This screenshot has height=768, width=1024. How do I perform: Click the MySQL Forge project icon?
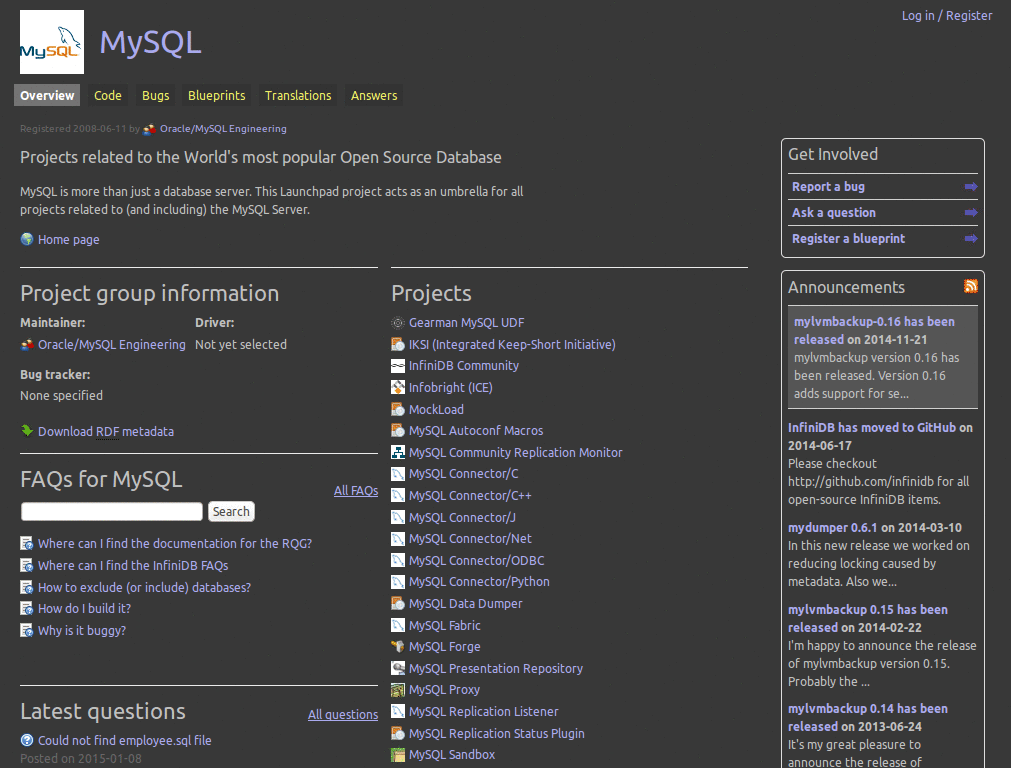click(x=398, y=647)
